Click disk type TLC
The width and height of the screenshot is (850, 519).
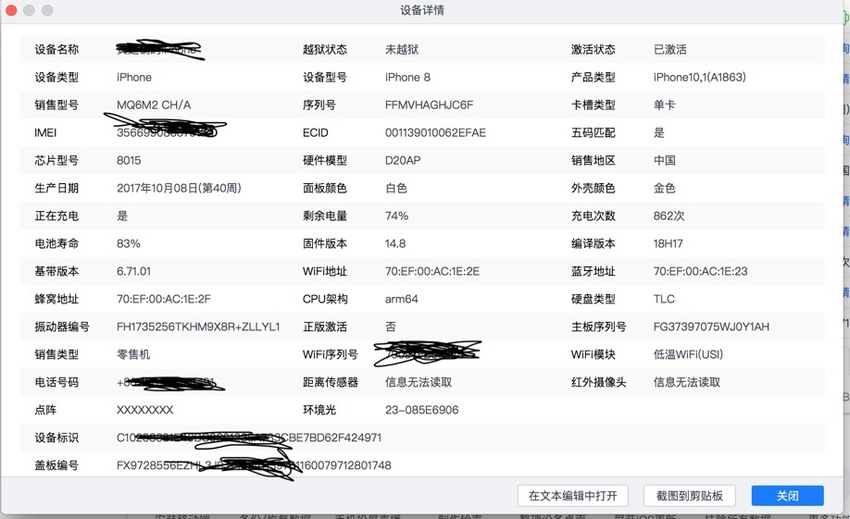(664, 298)
